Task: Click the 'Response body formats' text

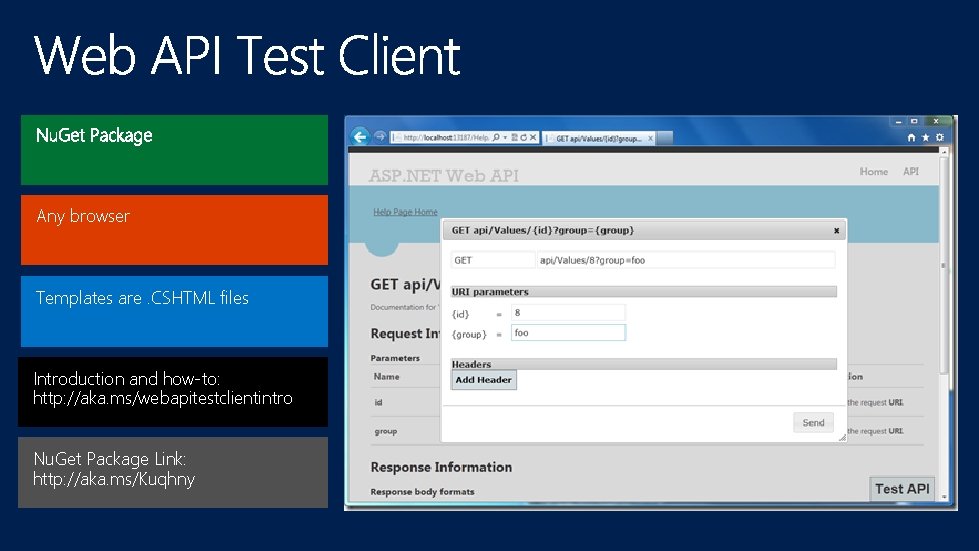Action: pos(422,492)
